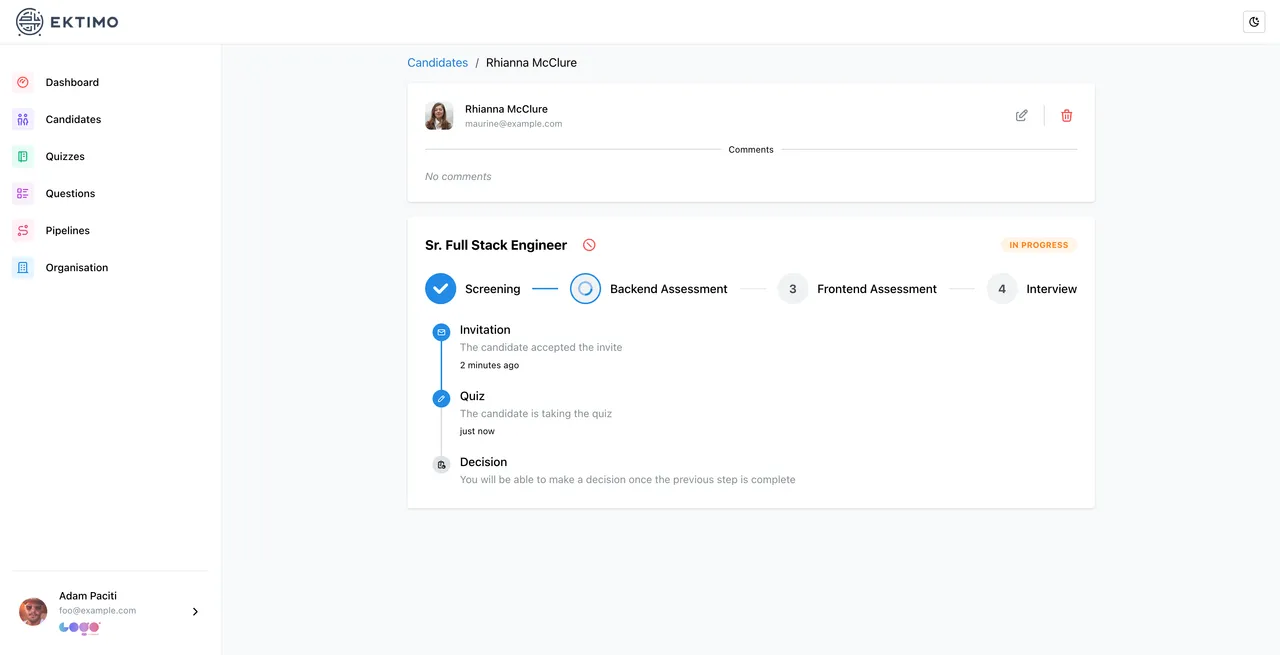Click the Invitation envelope timeline marker
This screenshot has width=1280, height=655.
click(x=441, y=332)
